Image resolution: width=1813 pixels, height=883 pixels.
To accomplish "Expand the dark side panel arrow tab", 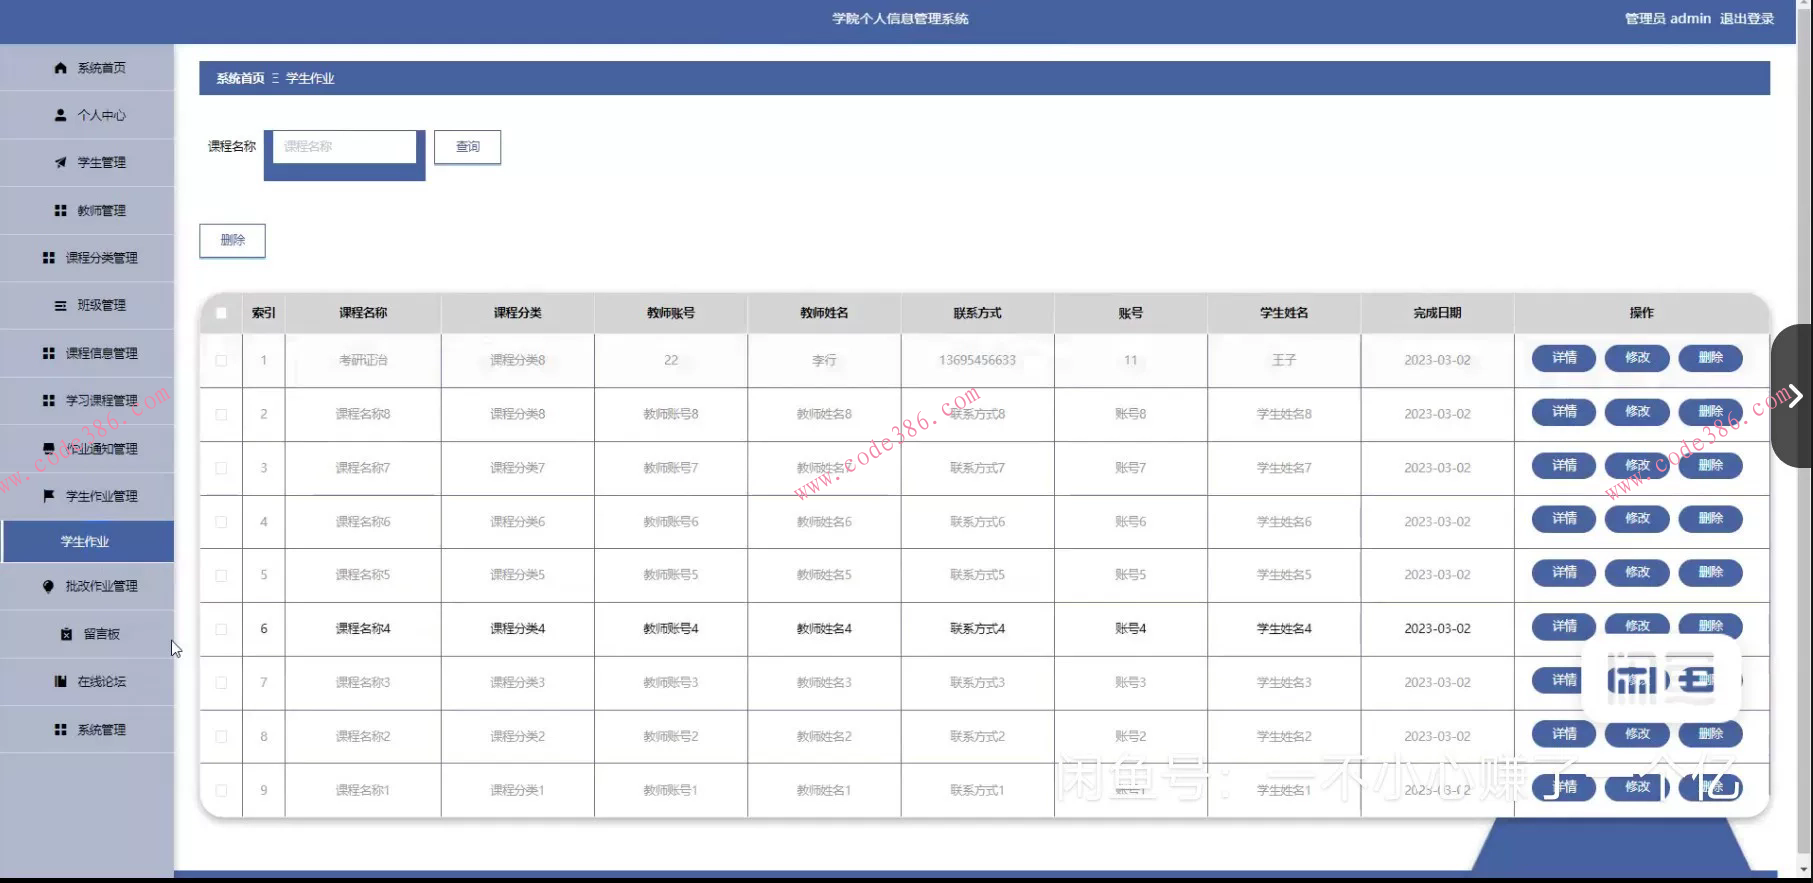I will (x=1791, y=396).
